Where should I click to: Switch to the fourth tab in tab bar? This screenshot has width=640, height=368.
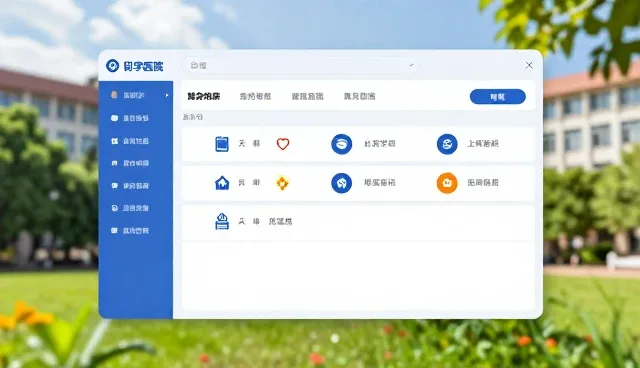pyautogui.click(x=359, y=96)
